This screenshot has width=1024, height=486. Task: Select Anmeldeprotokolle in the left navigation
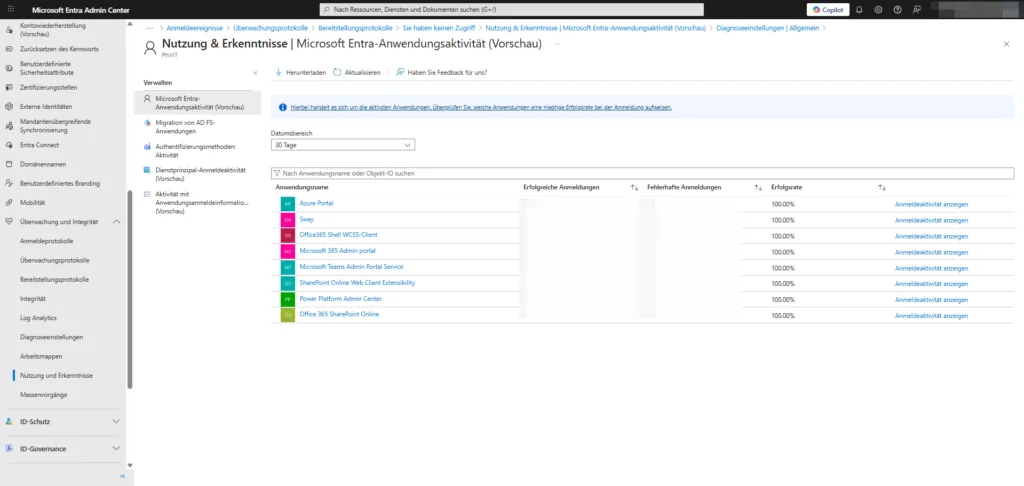47,241
